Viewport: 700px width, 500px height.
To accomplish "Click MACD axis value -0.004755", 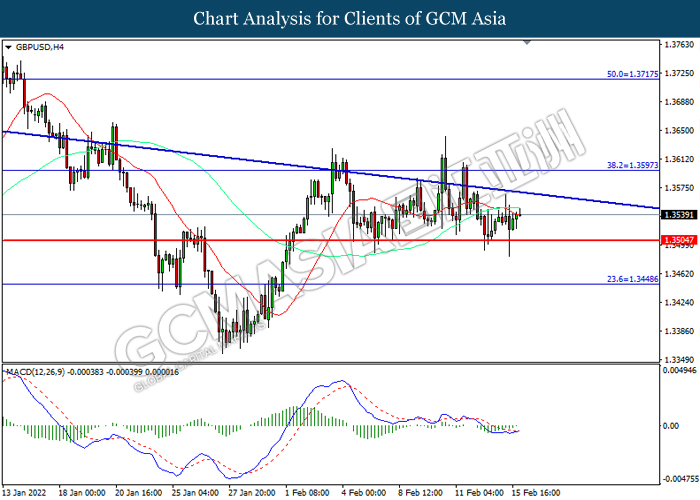I will (x=681, y=479).
